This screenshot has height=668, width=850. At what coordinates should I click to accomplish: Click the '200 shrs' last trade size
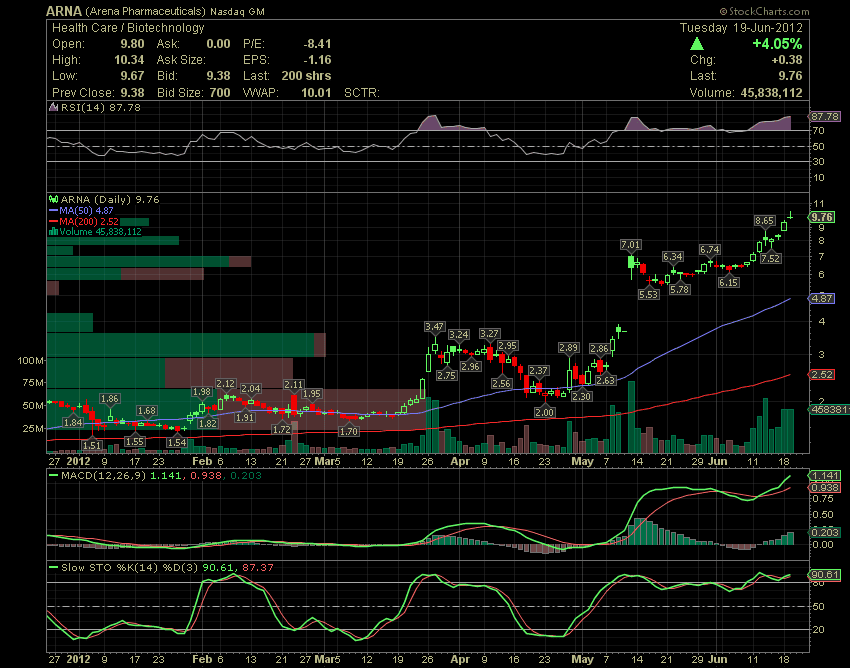click(x=306, y=76)
